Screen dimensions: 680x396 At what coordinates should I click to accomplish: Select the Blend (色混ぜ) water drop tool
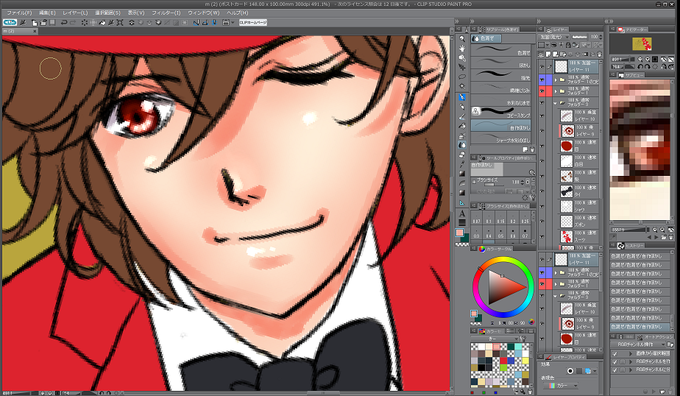click(462, 145)
